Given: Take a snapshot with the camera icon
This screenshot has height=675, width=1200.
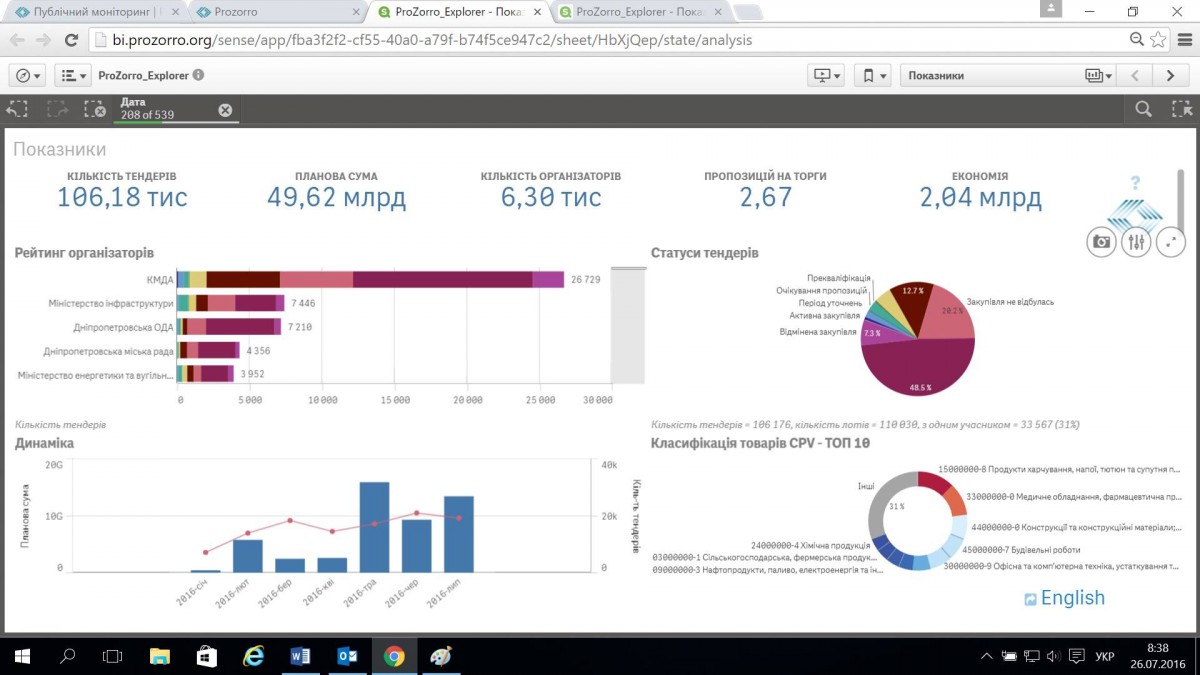Looking at the screenshot, I should [1101, 242].
